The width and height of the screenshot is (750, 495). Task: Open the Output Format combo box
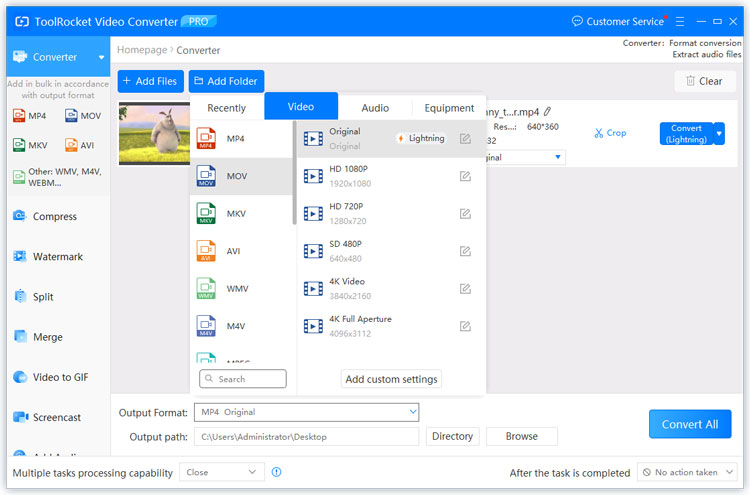(307, 412)
